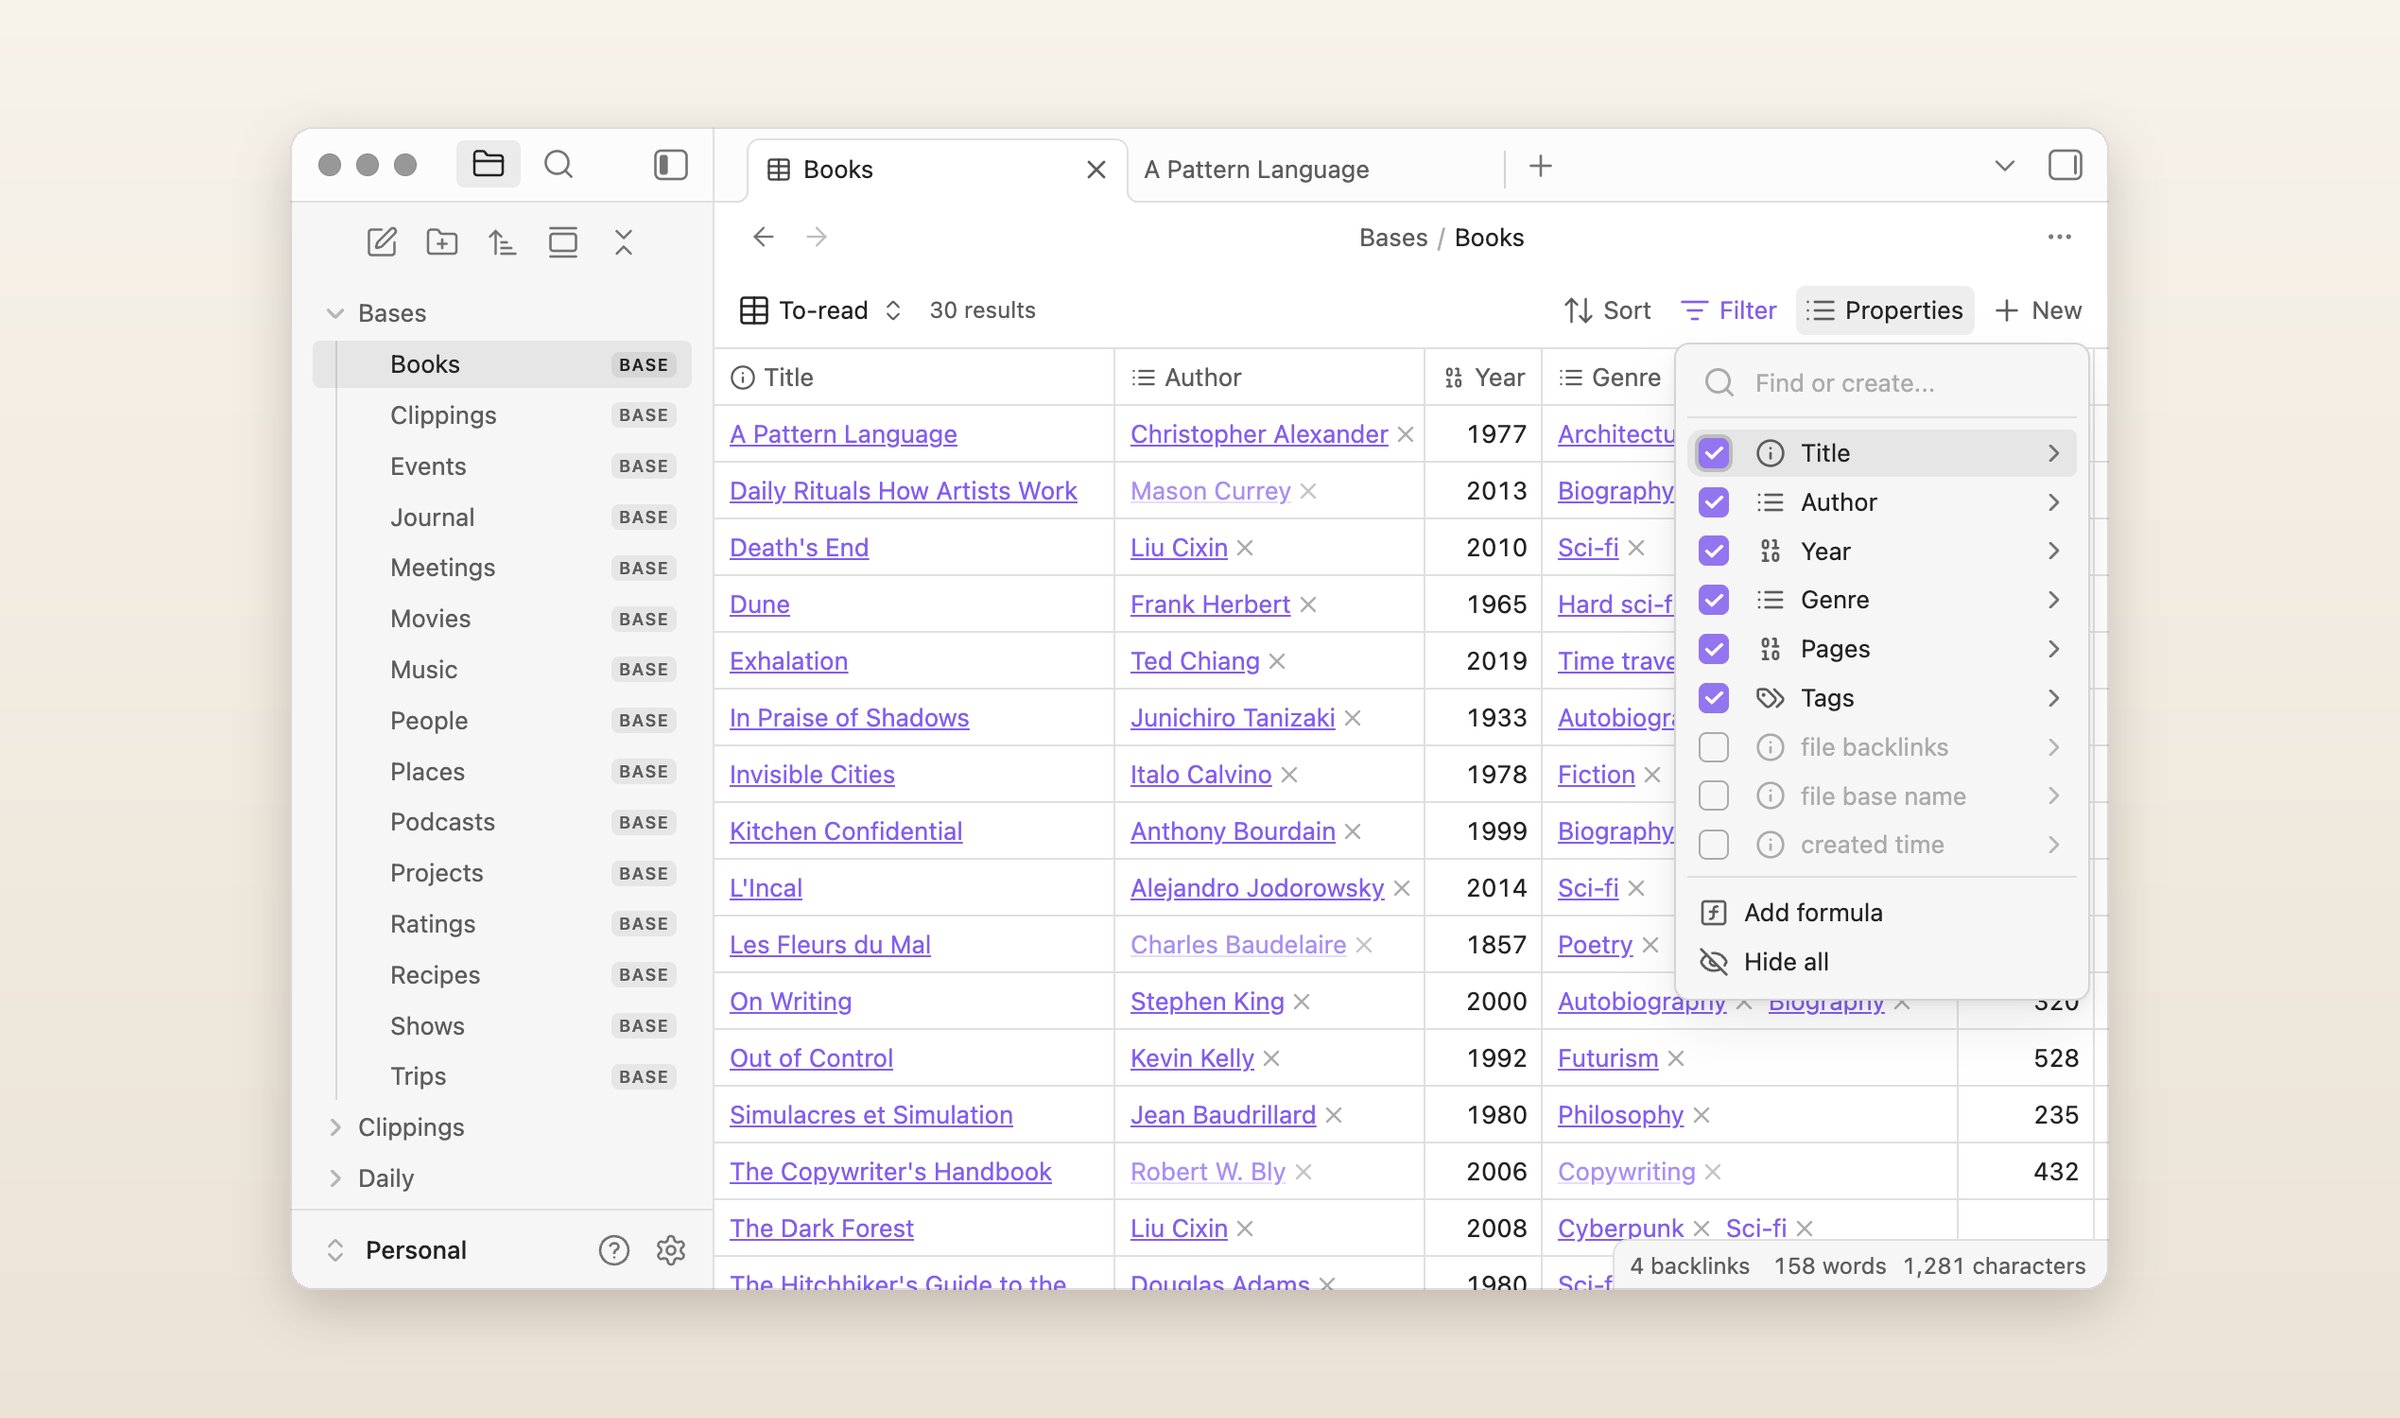This screenshot has height=1418, width=2400.
Task: Collapse the Bases folder in sidebar
Action: pos(335,313)
